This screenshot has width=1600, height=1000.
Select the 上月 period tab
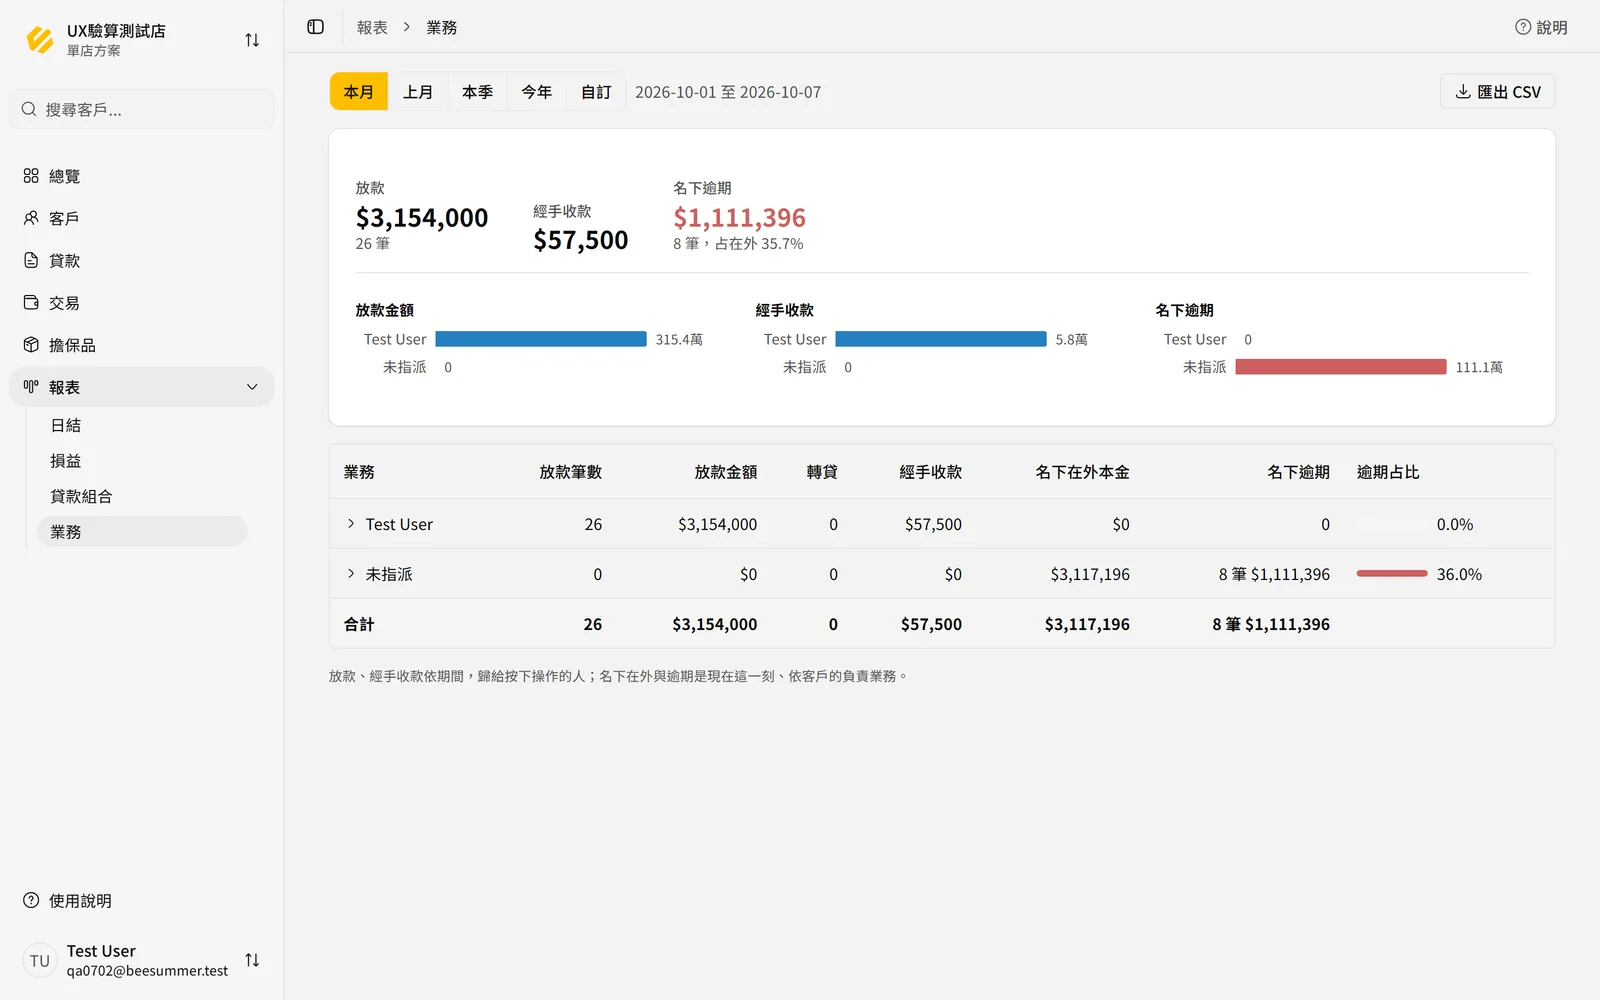(x=418, y=92)
